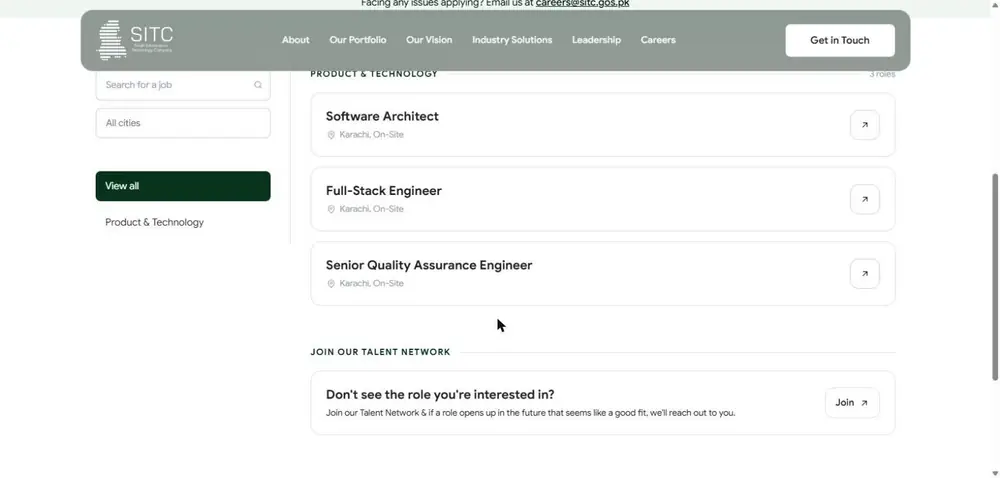The width and height of the screenshot is (1000, 478).
Task: Click the scrollbar down arrow
Action: click(x=995, y=473)
